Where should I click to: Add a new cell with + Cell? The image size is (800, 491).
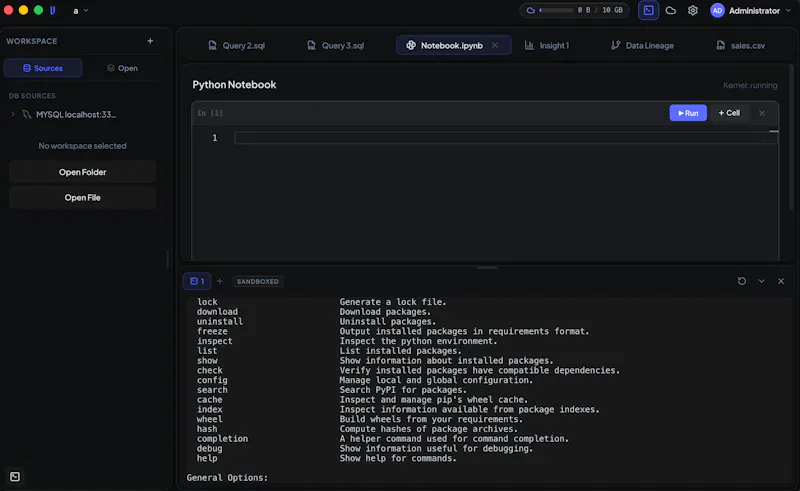(x=729, y=113)
